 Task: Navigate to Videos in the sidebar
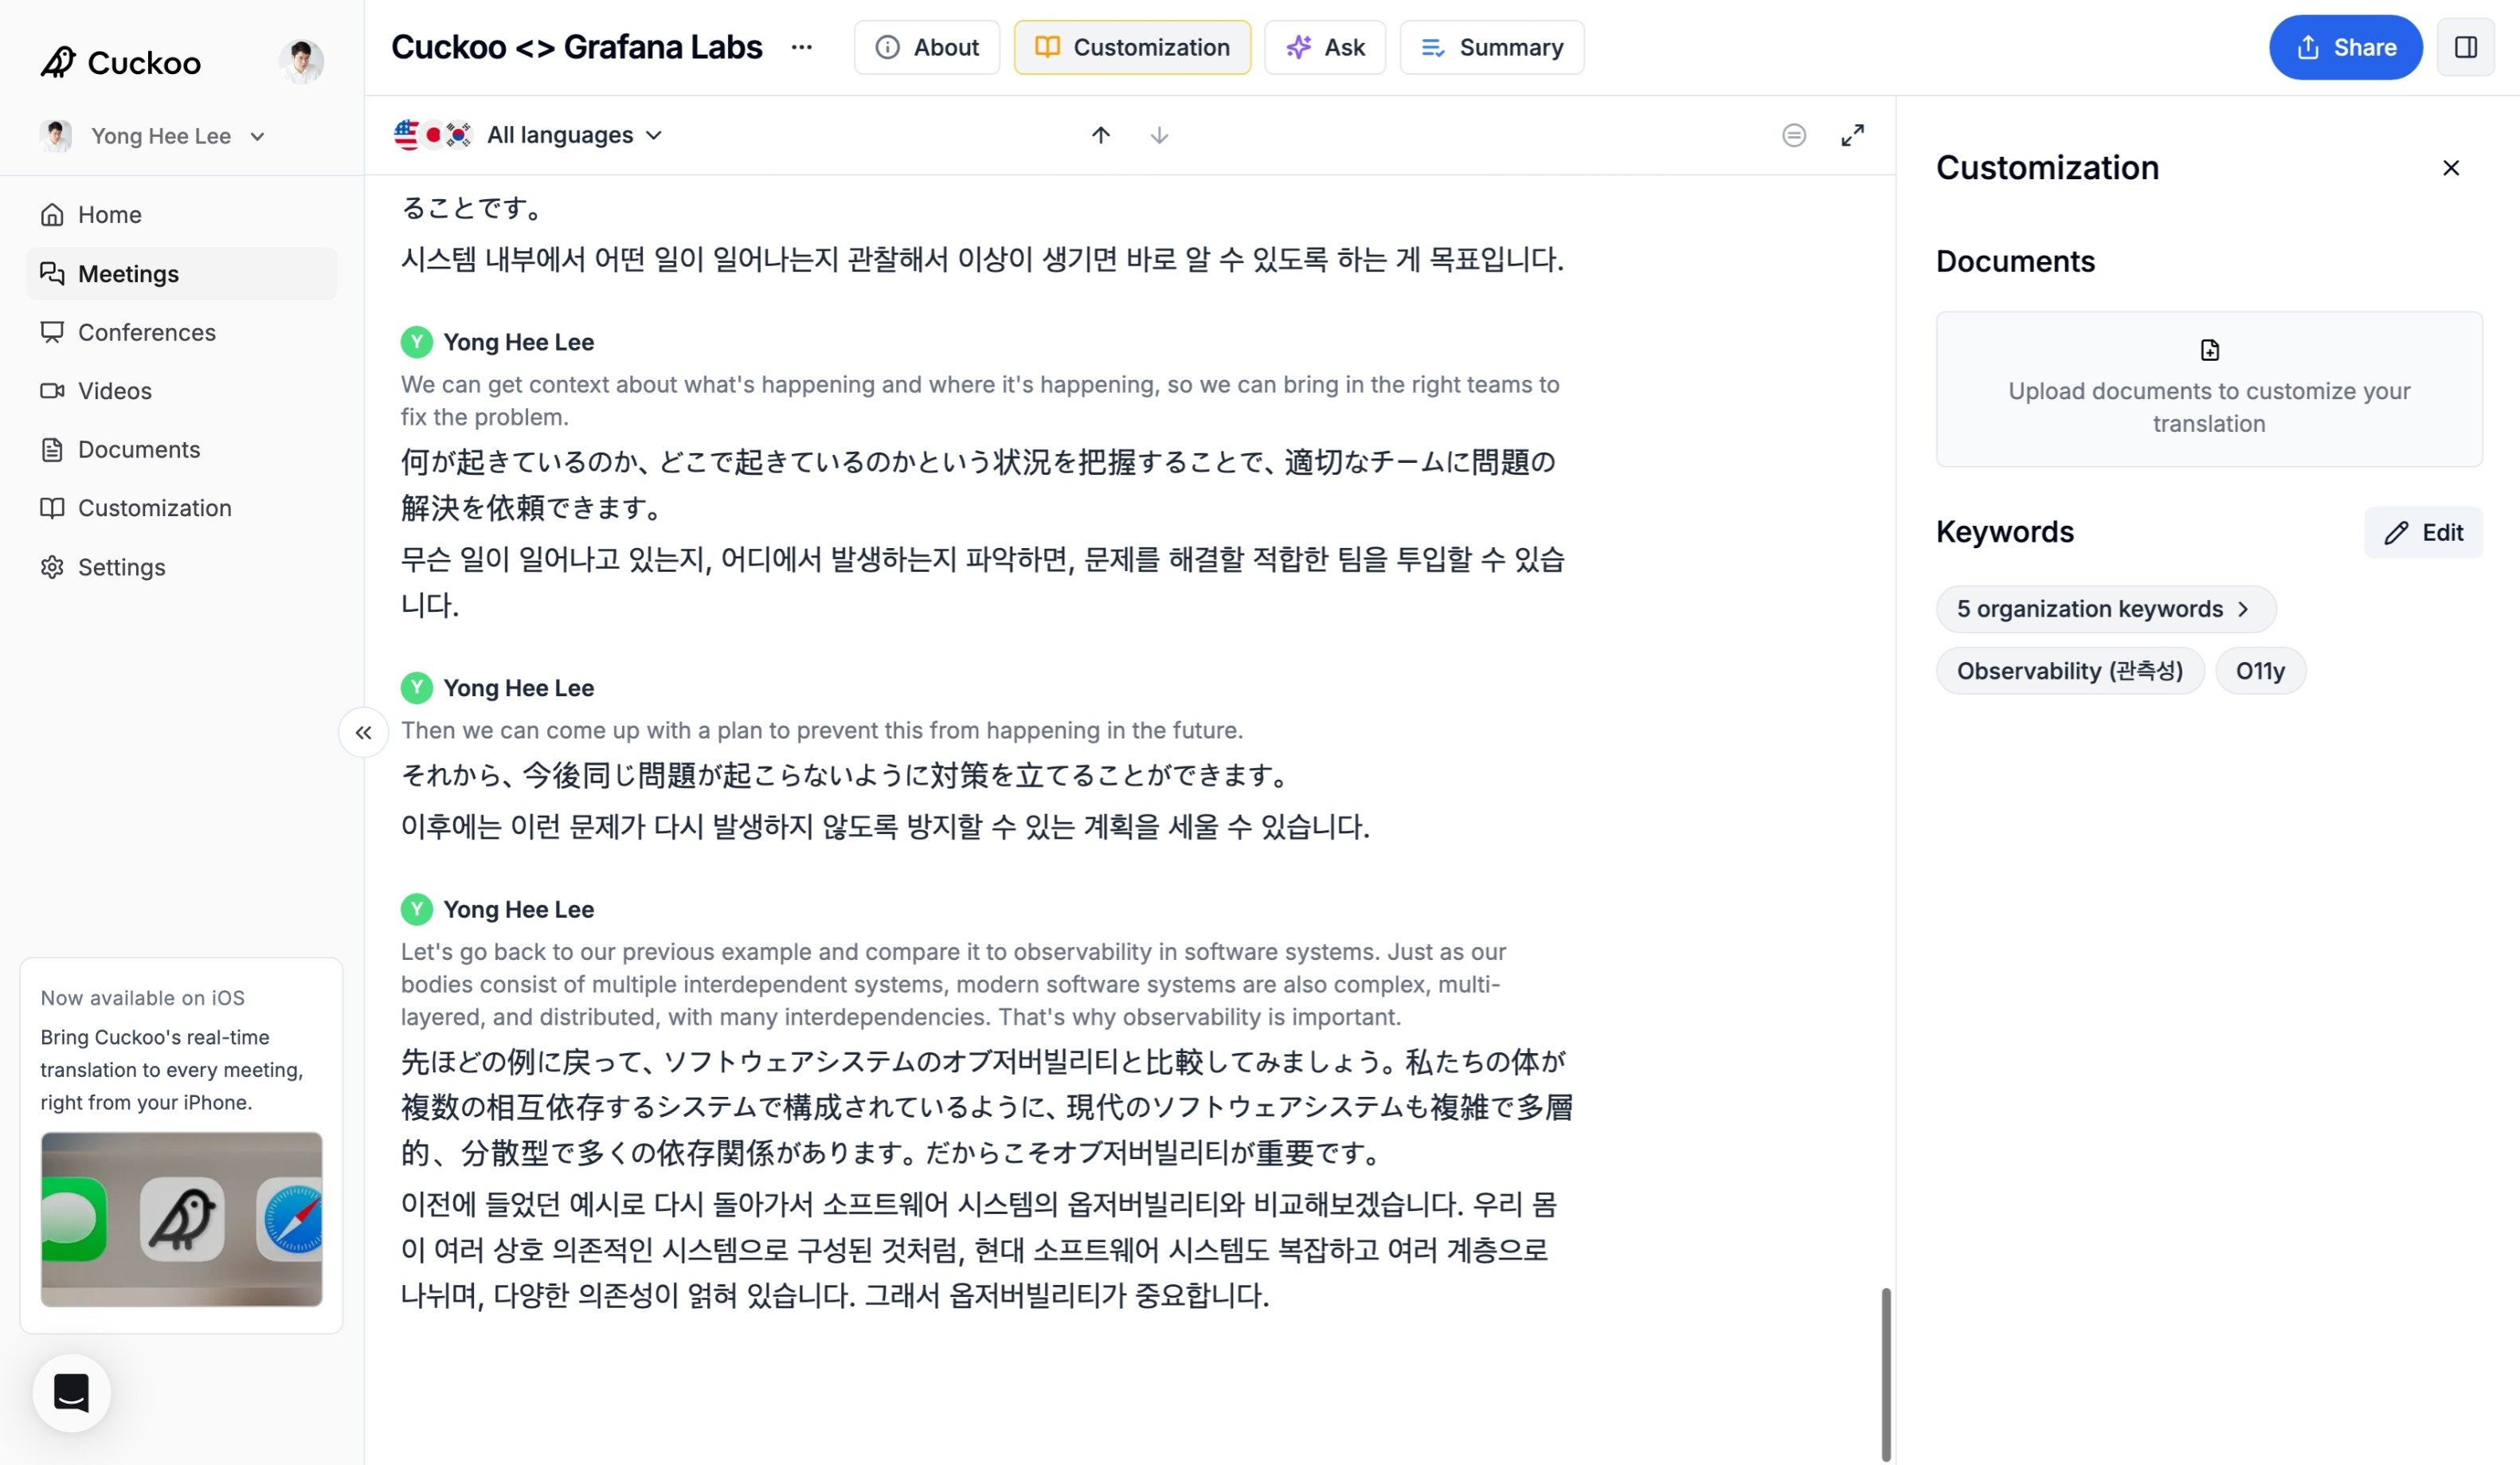(x=181, y=391)
